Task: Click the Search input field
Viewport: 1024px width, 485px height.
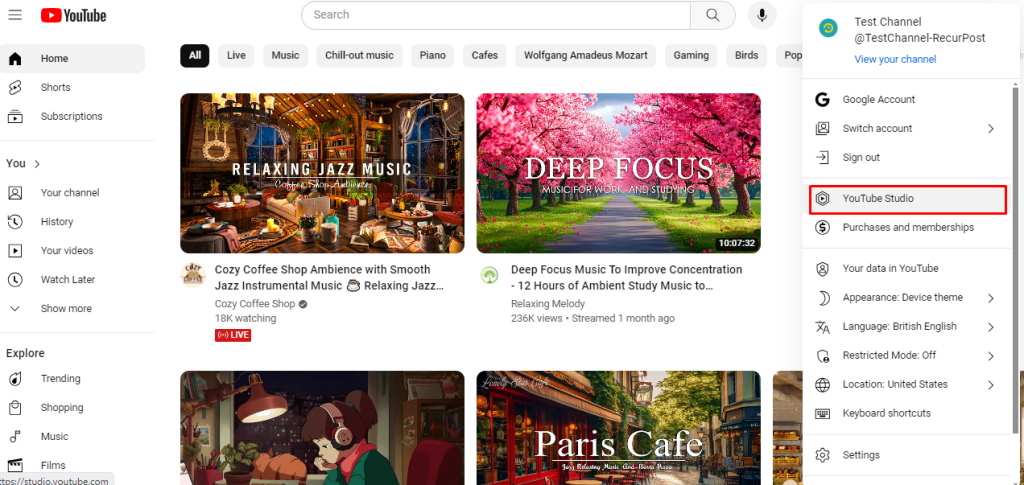Action: 496,15
